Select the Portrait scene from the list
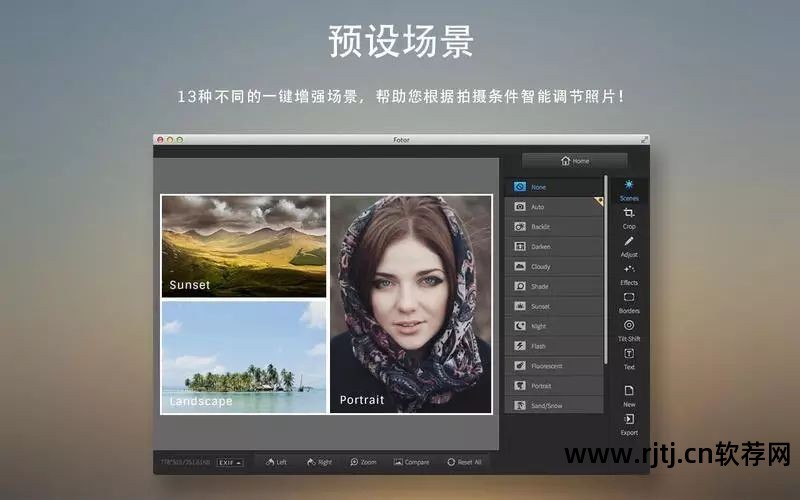This screenshot has width=800, height=500. [554, 386]
